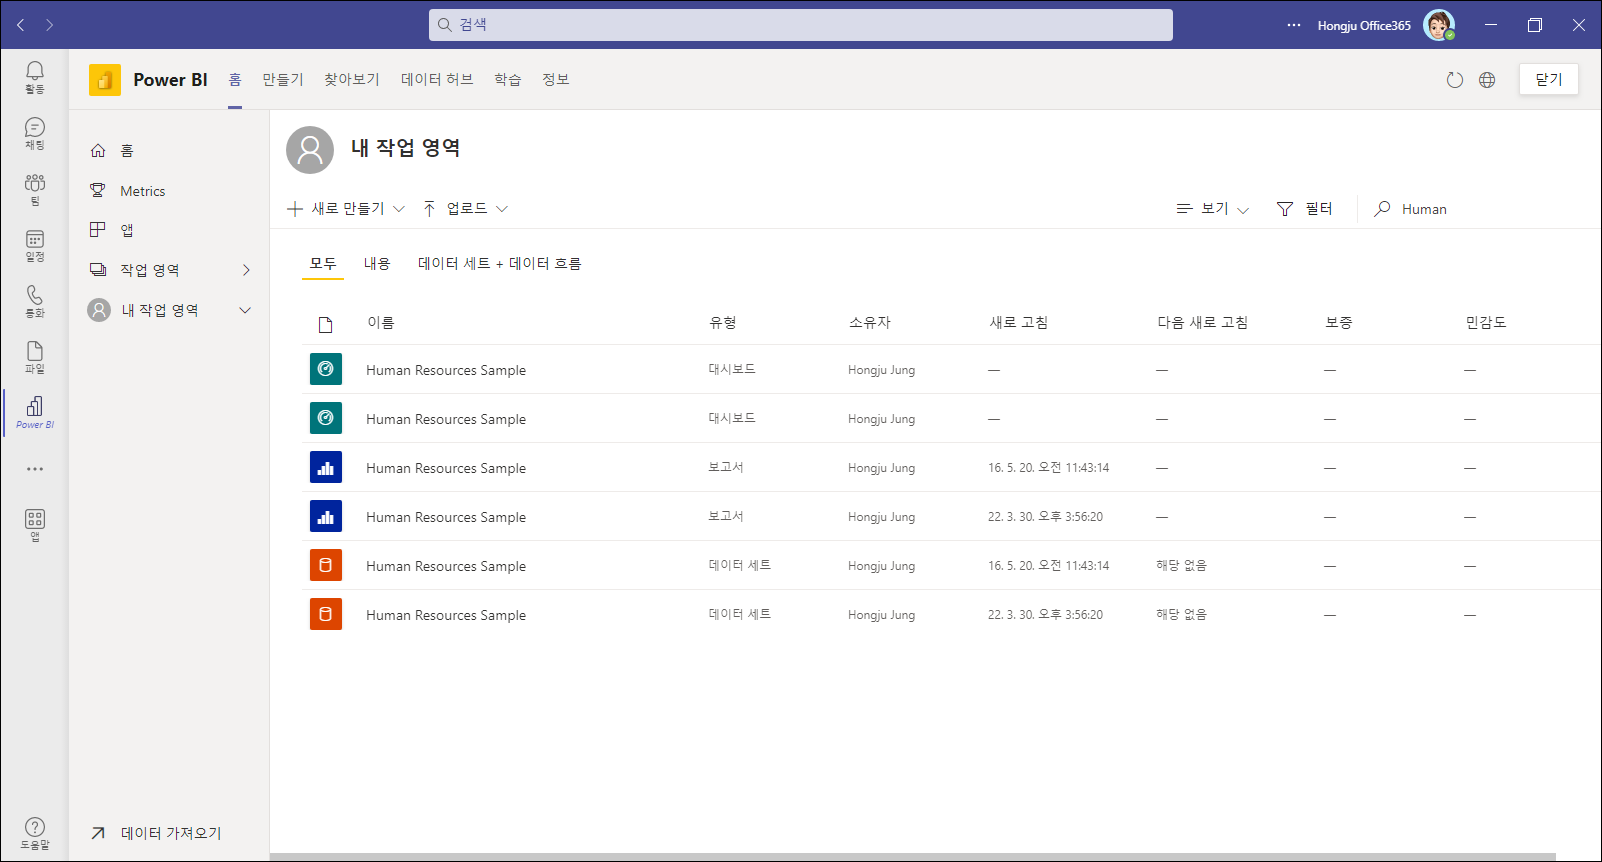Select the Power BI app icon in left rail
The image size is (1602, 862).
(35, 412)
